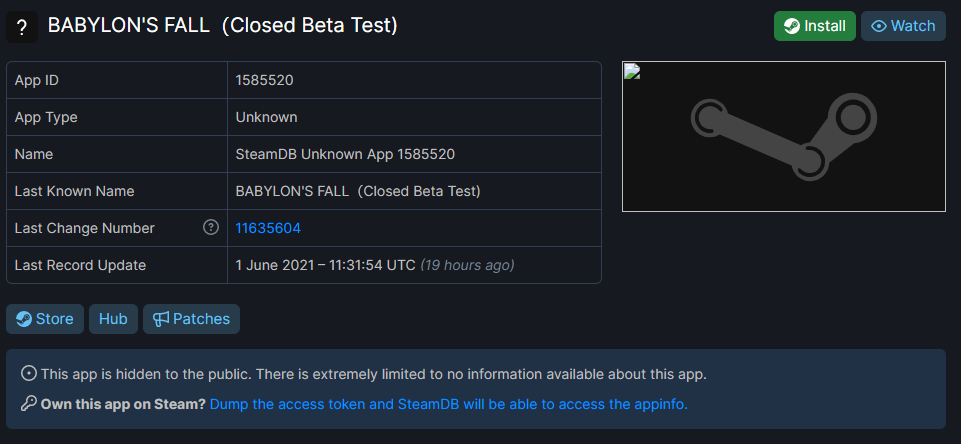This screenshot has width=961, height=444.
Task: Select the App ID value 1585520
Action: [x=264, y=80]
